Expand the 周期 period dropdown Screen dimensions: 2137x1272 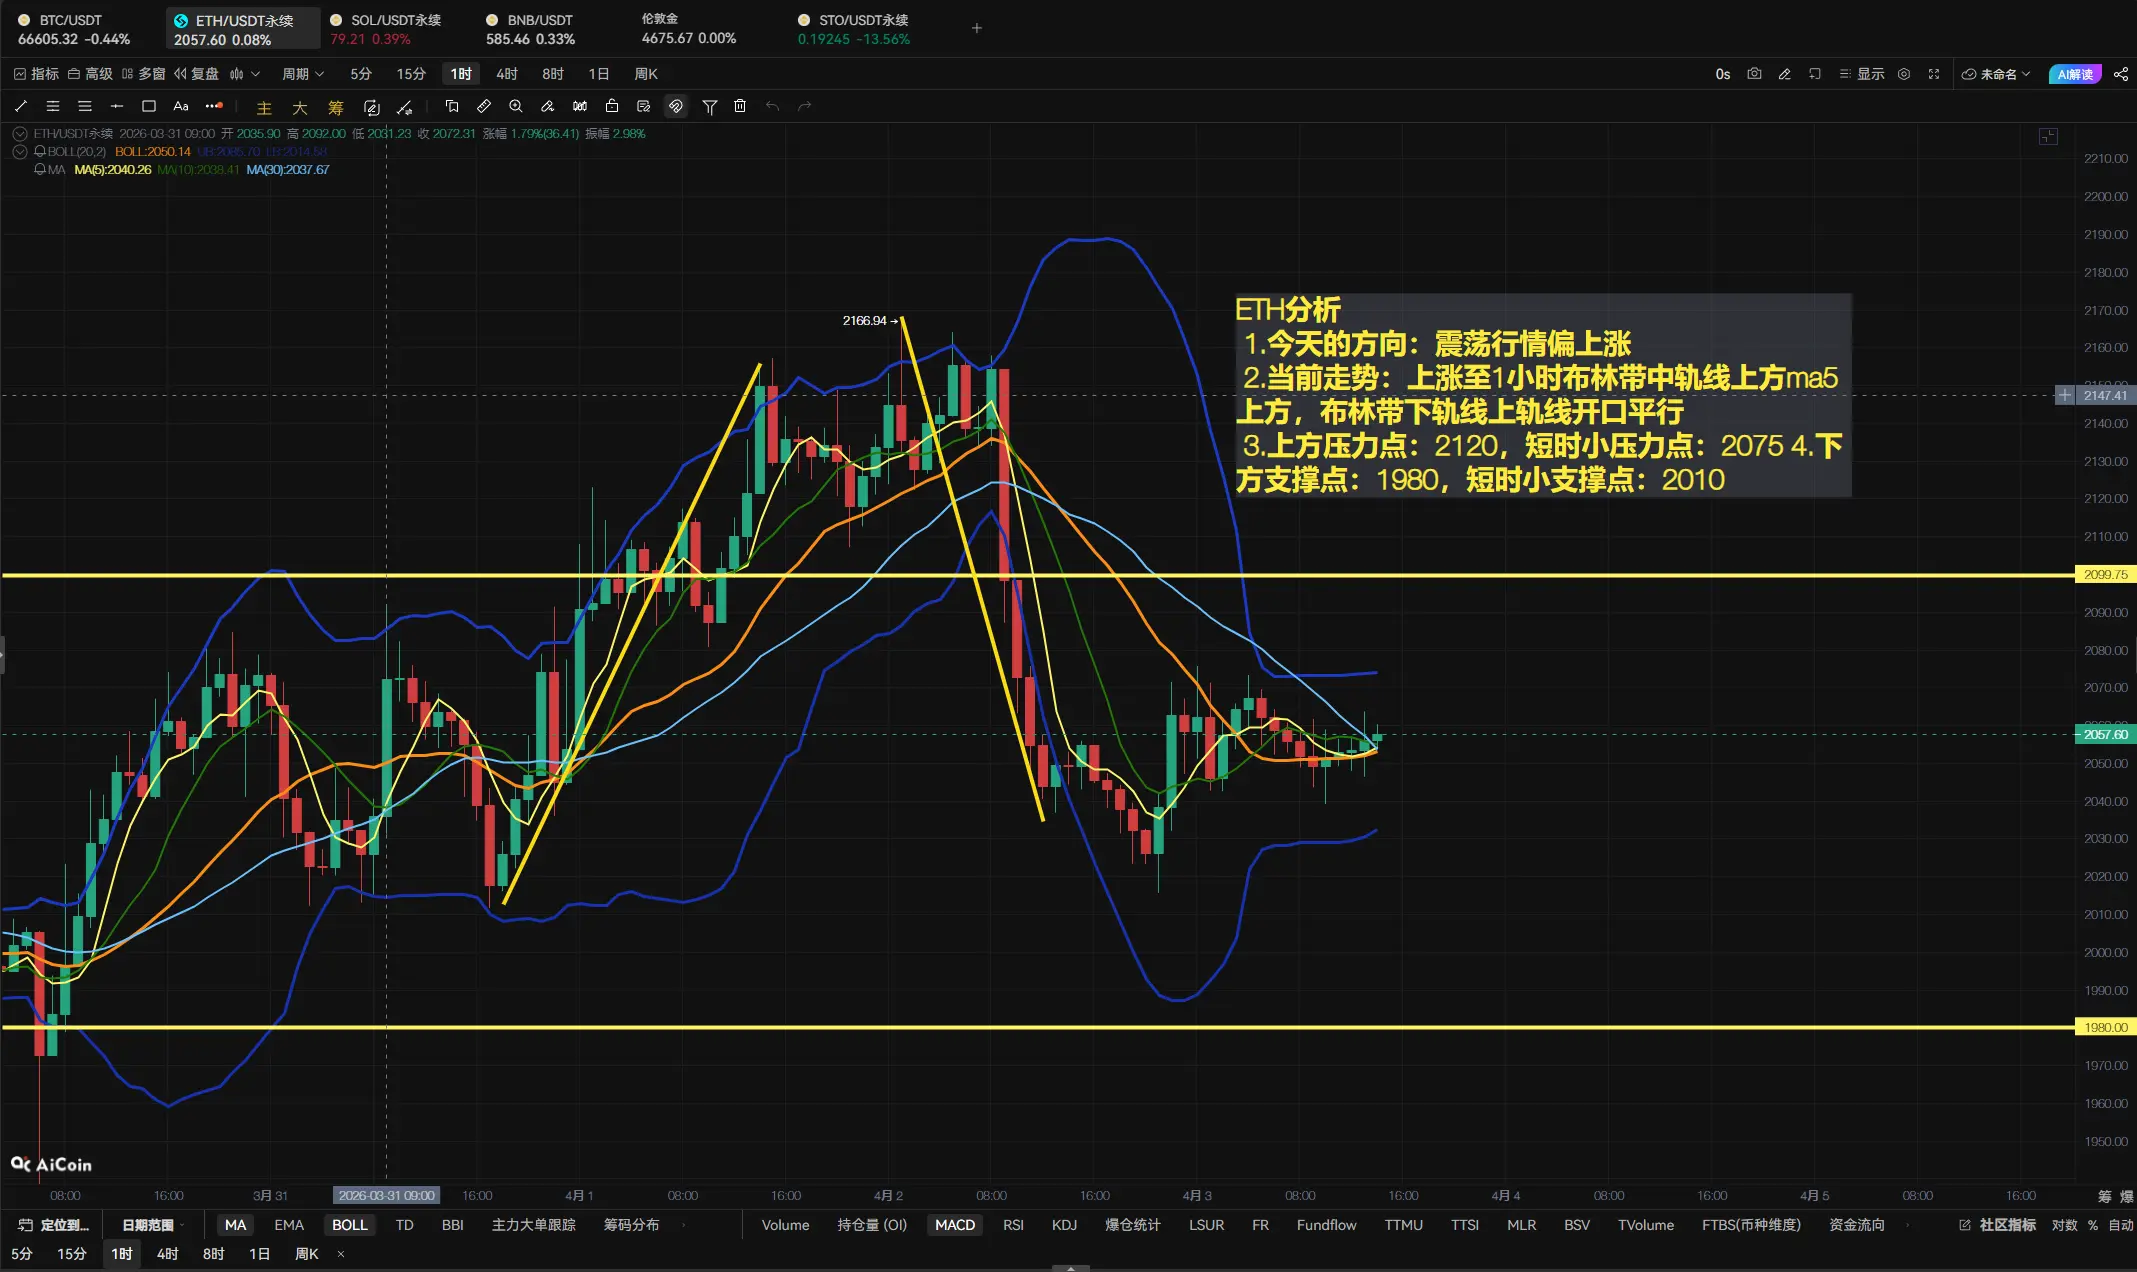(302, 74)
